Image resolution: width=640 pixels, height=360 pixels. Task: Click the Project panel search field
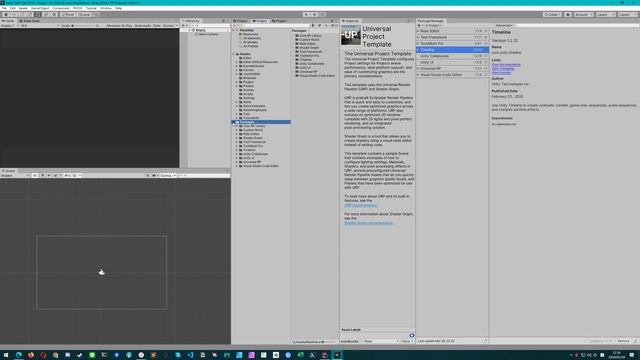pos(276,26)
